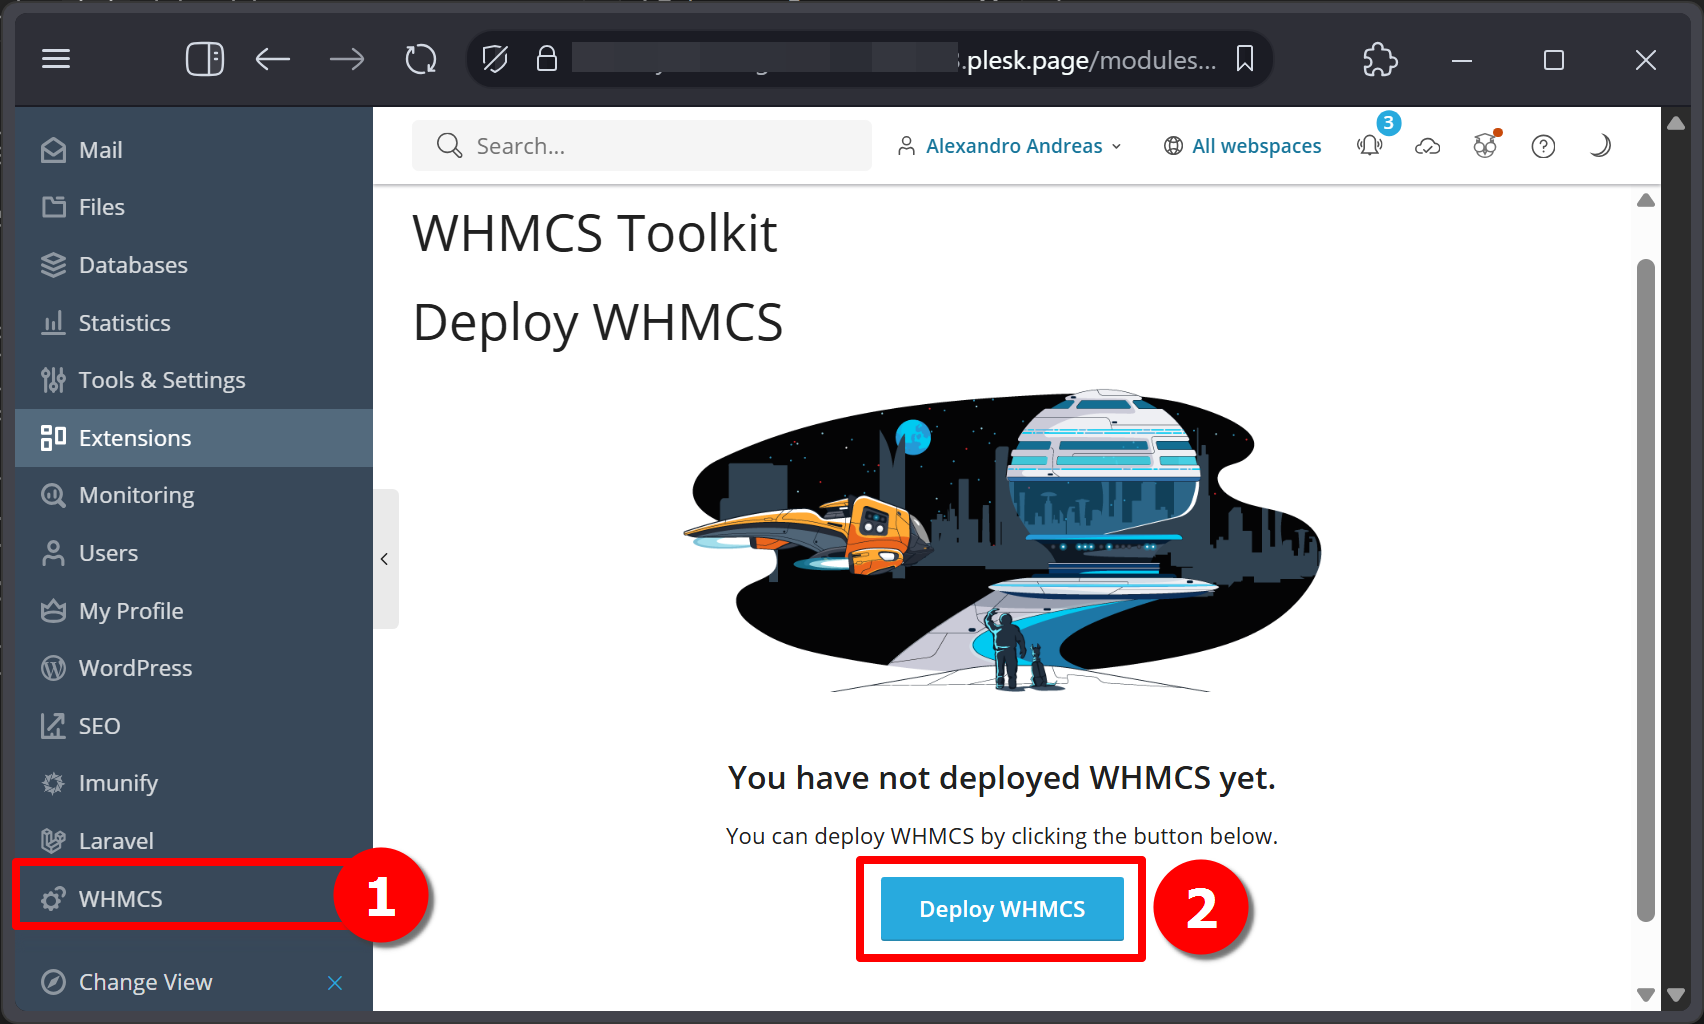
Task: Reload the page with the refresh icon
Action: pyautogui.click(x=421, y=59)
